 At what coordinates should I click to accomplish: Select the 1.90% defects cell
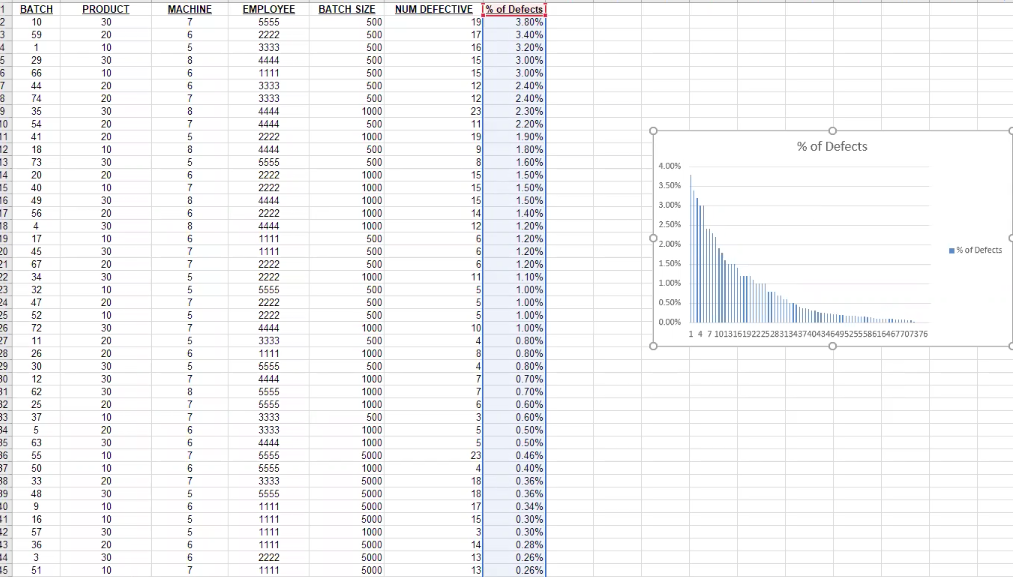pyautogui.click(x=514, y=136)
